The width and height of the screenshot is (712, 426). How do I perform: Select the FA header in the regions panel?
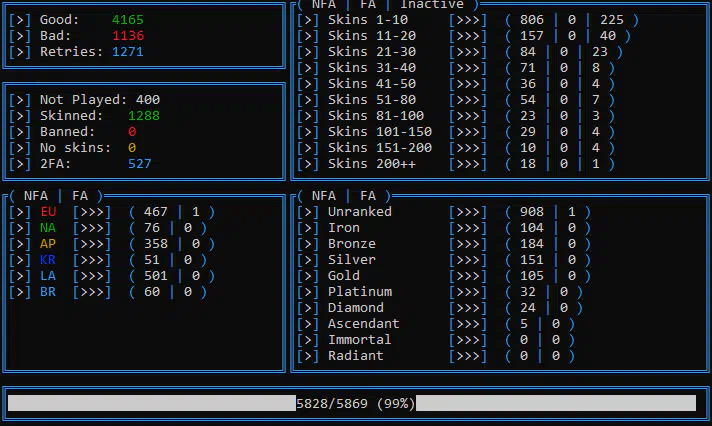pos(80,196)
